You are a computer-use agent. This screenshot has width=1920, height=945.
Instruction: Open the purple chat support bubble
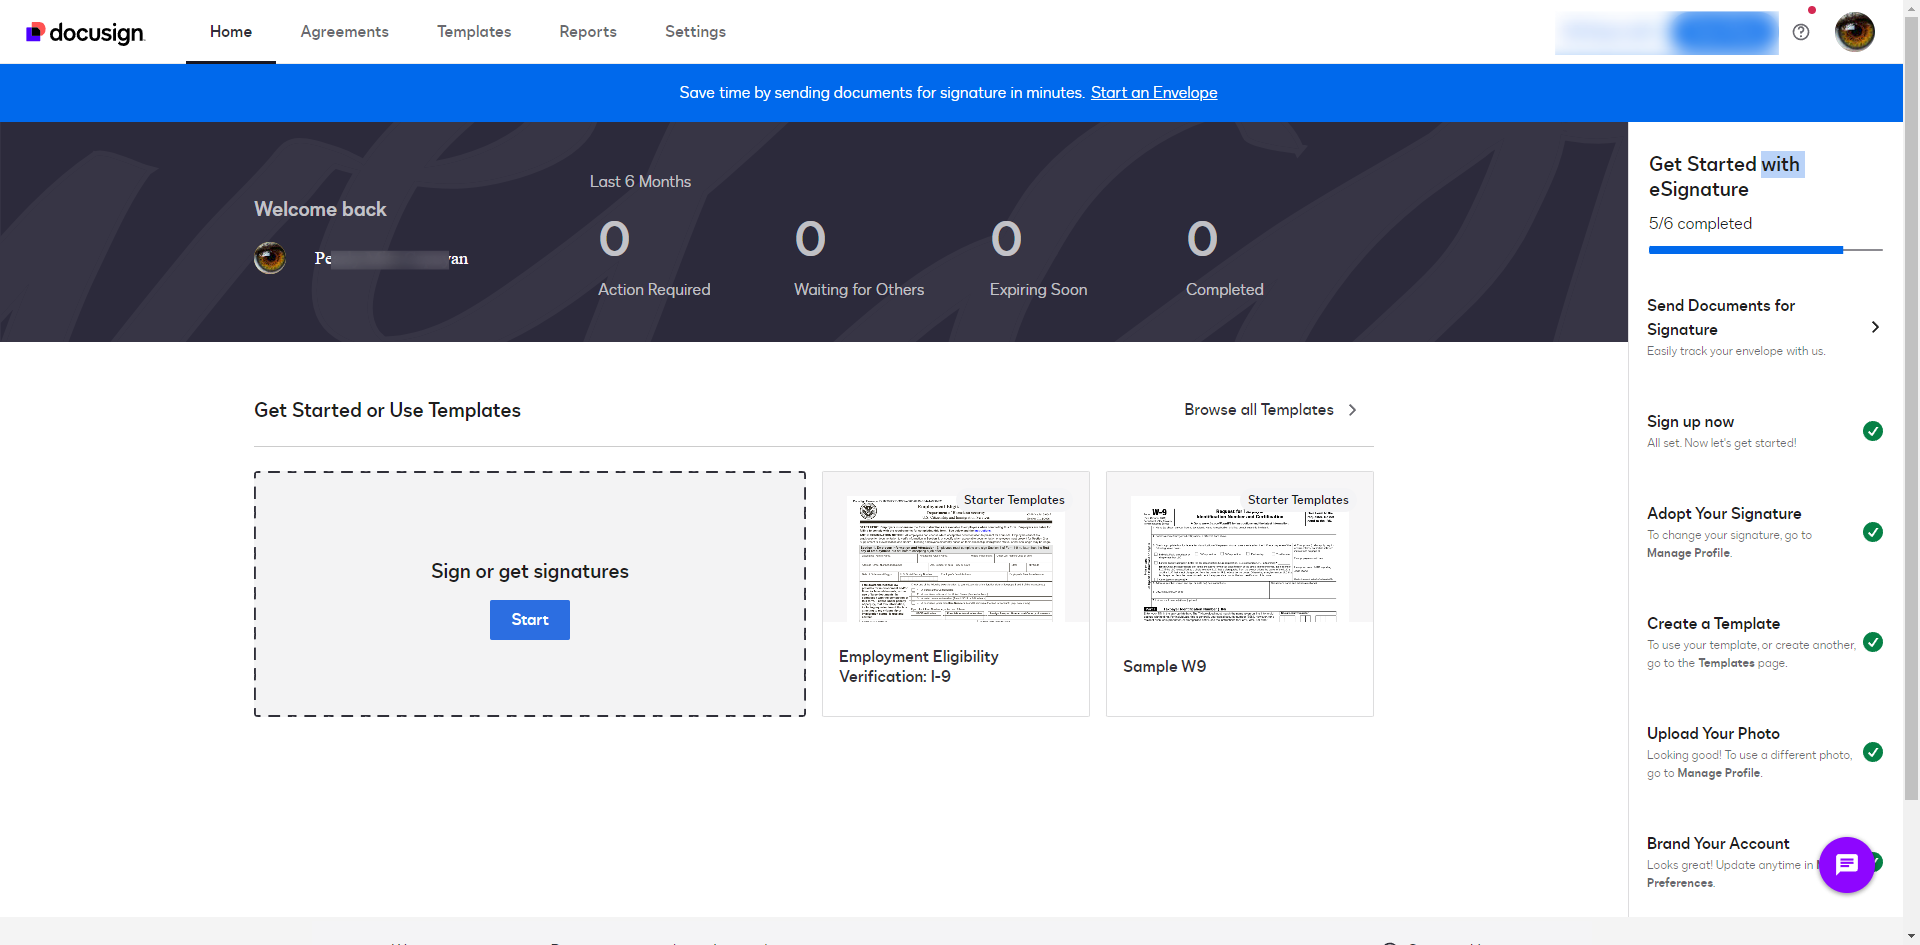(1846, 864)
